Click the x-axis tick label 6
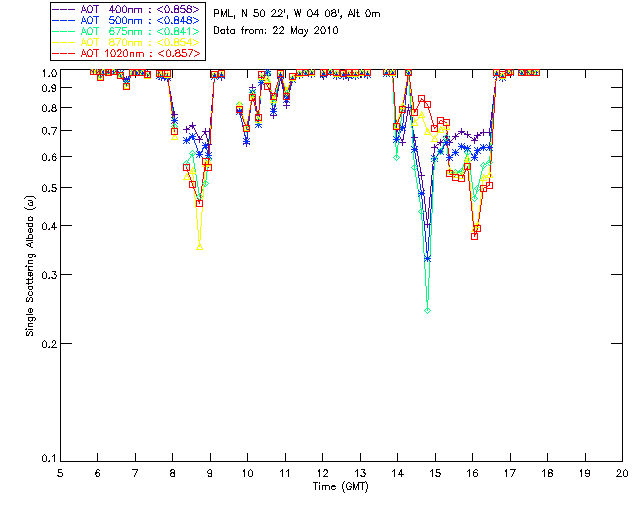 point(98,473)
